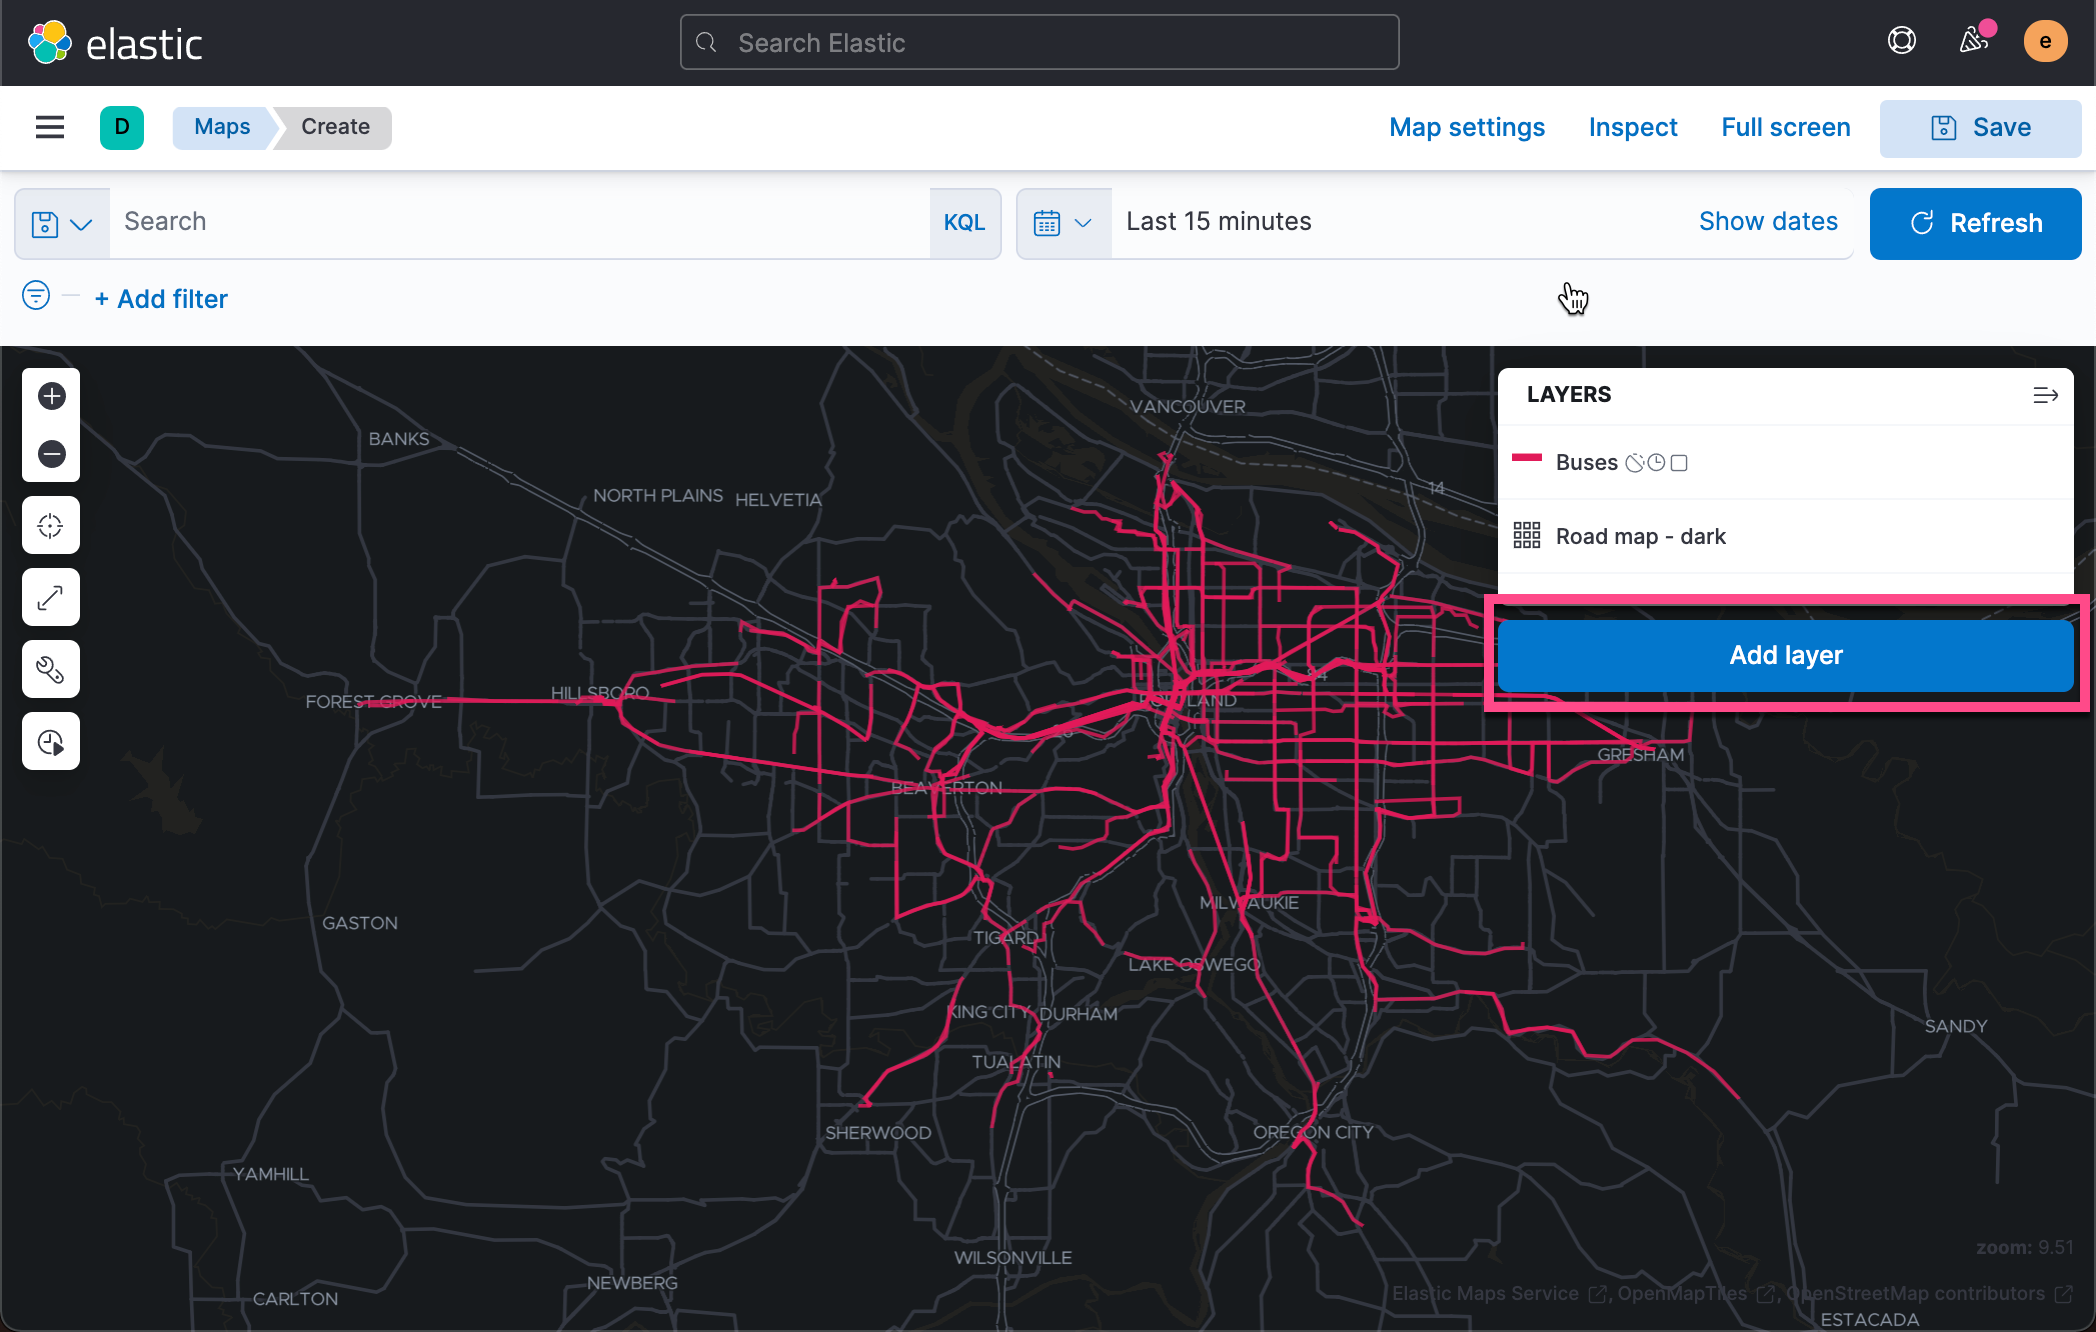Open the notifications bell
2096x1332 pixels.
pos(1974,41)
